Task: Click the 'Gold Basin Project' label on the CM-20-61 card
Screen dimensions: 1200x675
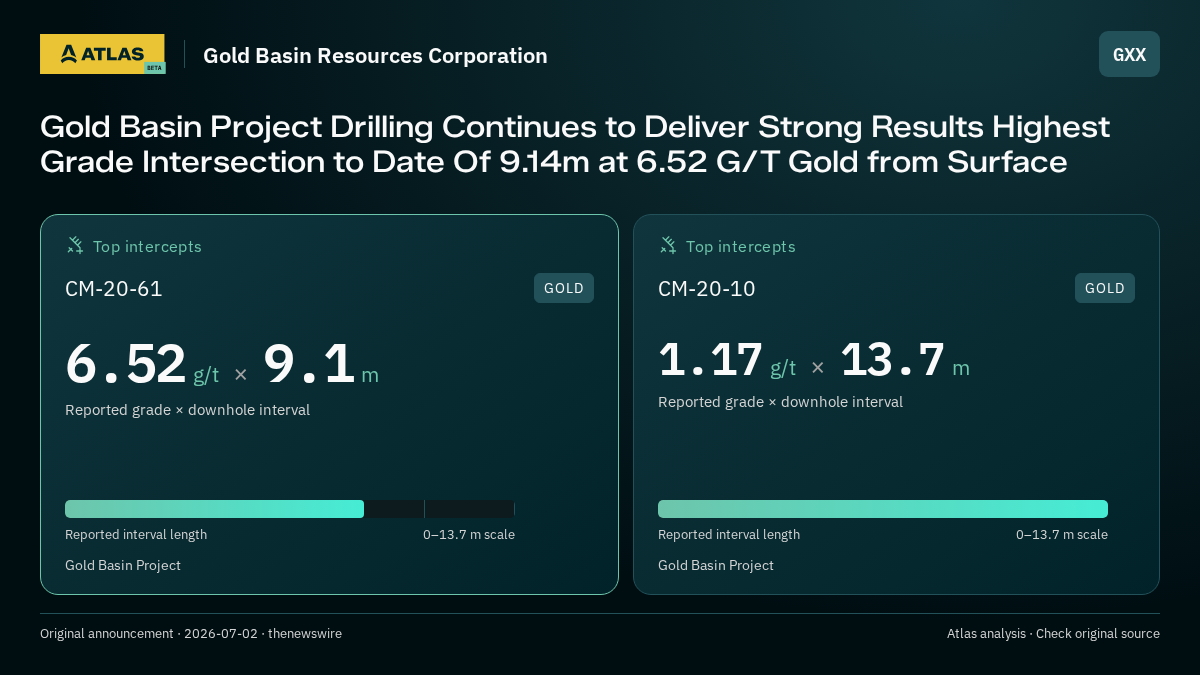Action: (x=123, y=566)
